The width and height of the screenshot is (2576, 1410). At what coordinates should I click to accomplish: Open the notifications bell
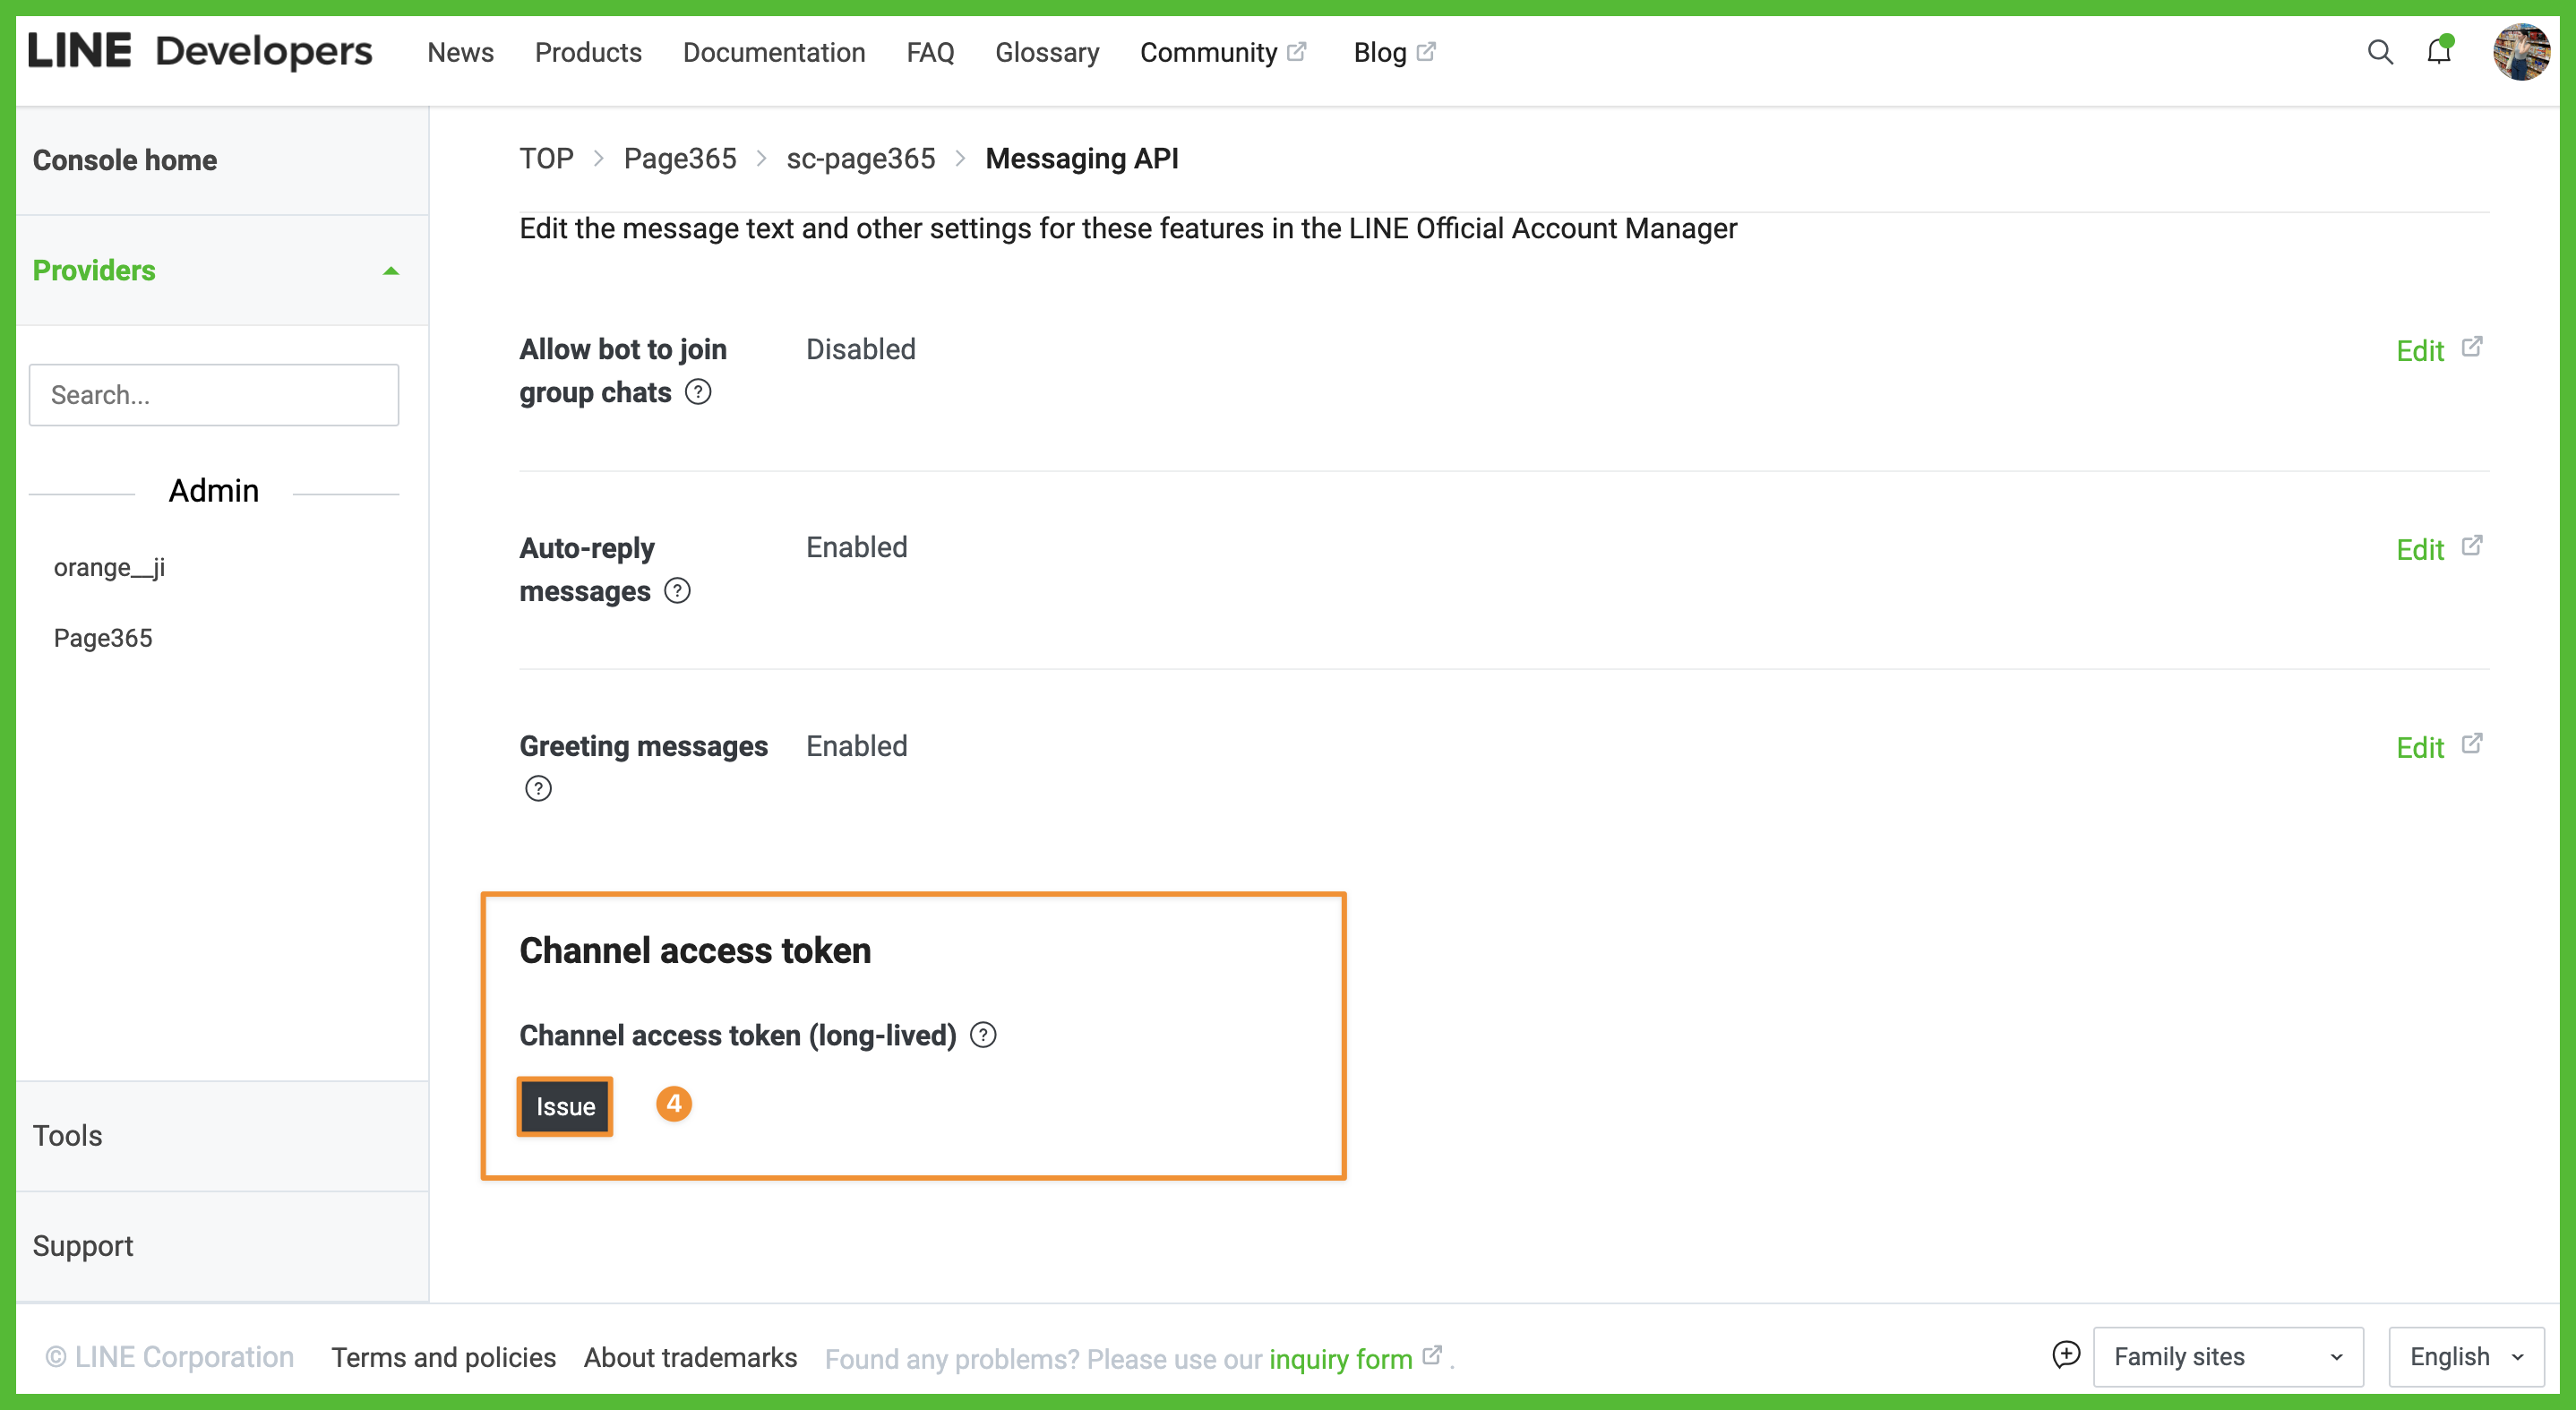[2439, 51]
